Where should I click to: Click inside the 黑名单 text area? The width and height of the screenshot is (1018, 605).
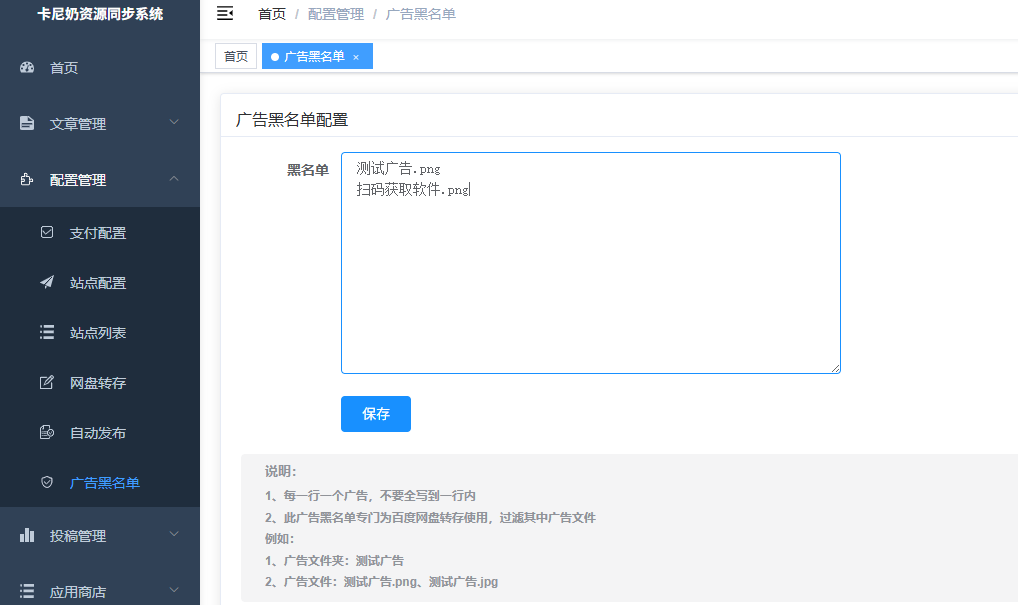coord(590,260)
